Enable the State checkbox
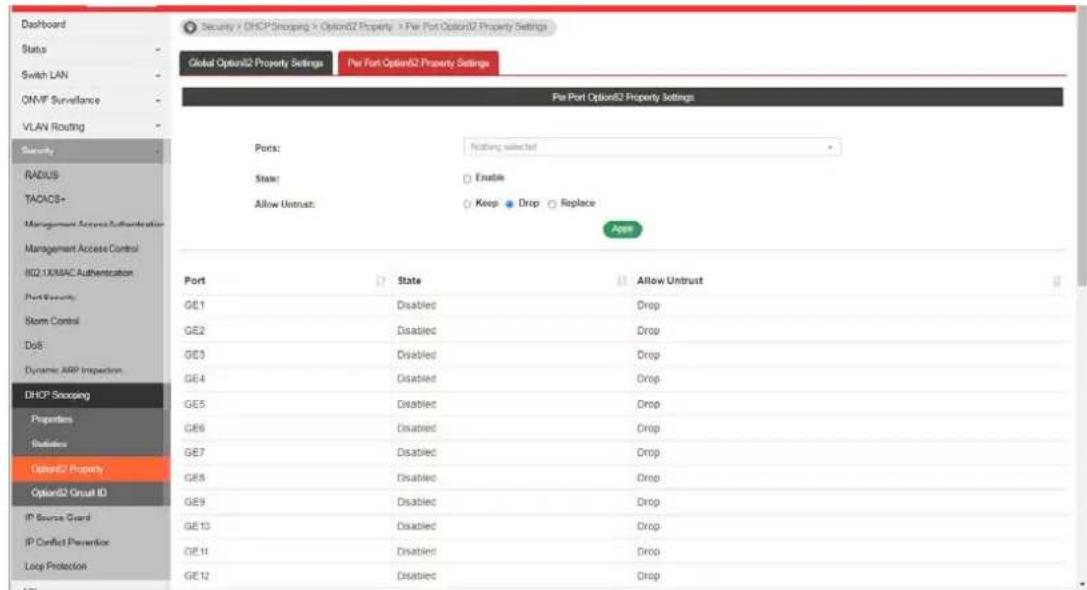 [x=467, y=179]
